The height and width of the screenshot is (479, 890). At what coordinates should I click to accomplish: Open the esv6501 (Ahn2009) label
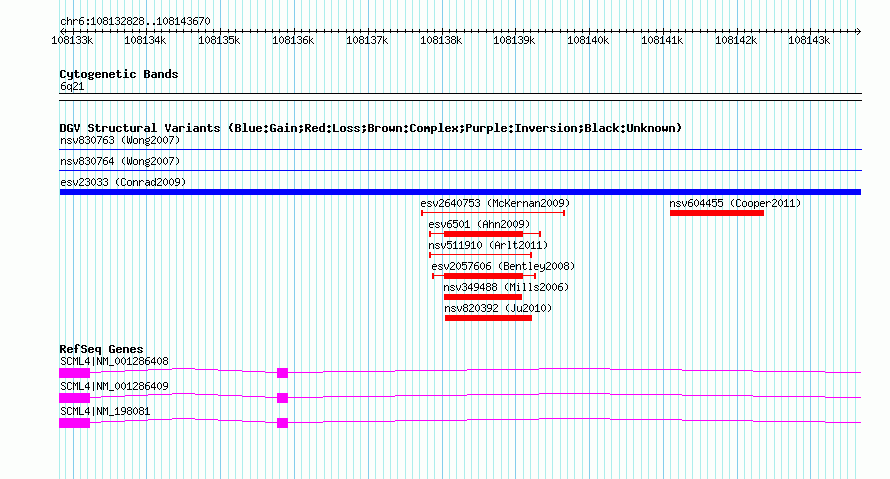pyautogui.click(x=479, y=224)
